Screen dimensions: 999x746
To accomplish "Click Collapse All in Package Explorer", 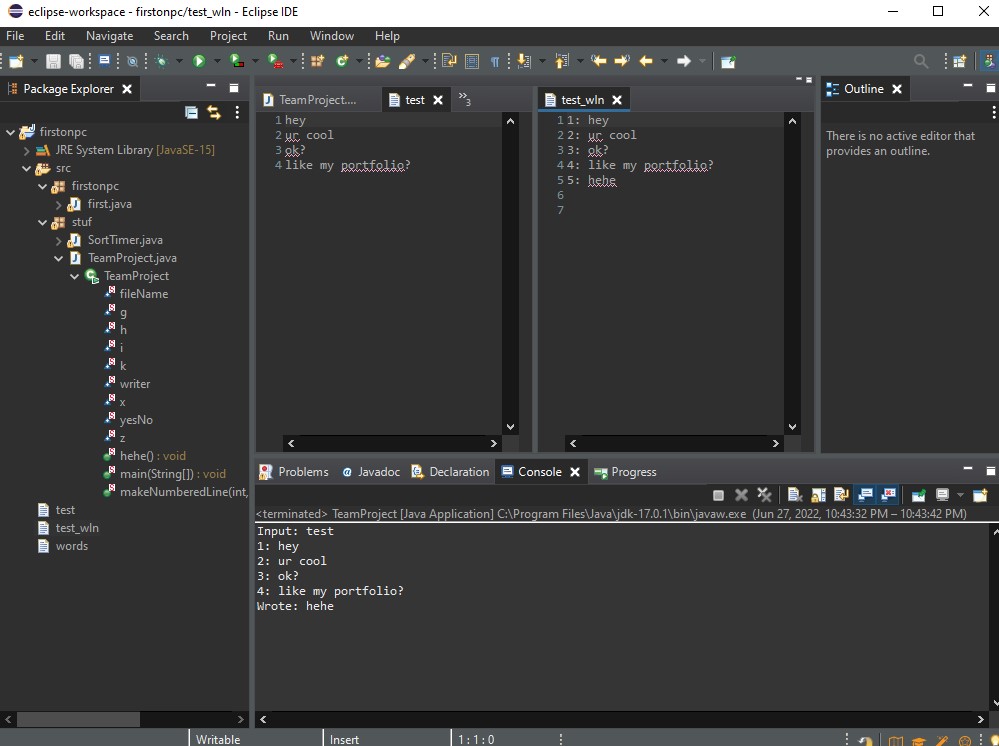I will (191, 113).
